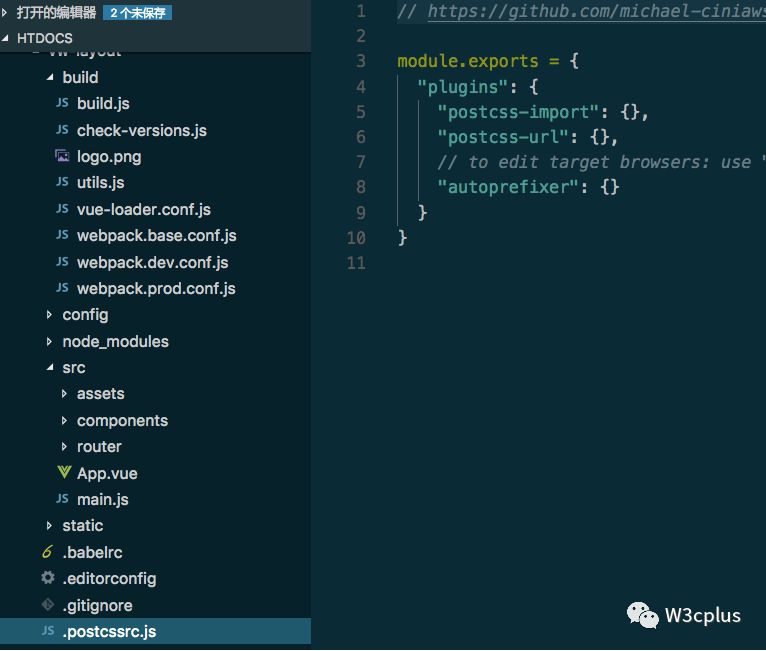Select the router folder label
The image size is (766, 651).
pyautogui.click(x=99, y=446)
